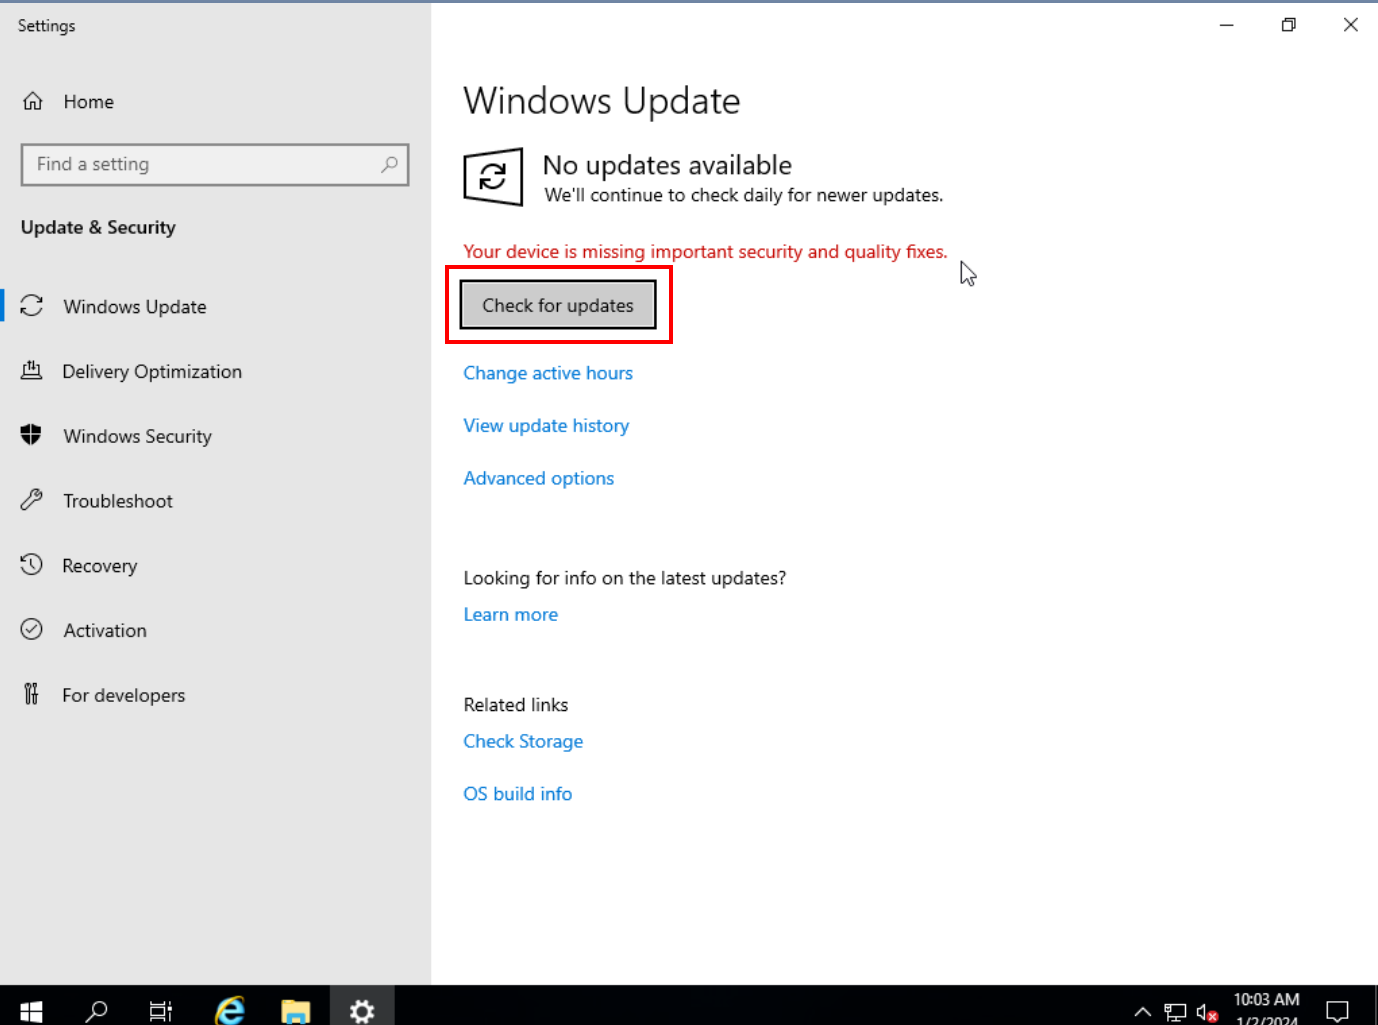Screen dimensions: 1378x1025
Task: Click the OS build info link
Action: 517,794
